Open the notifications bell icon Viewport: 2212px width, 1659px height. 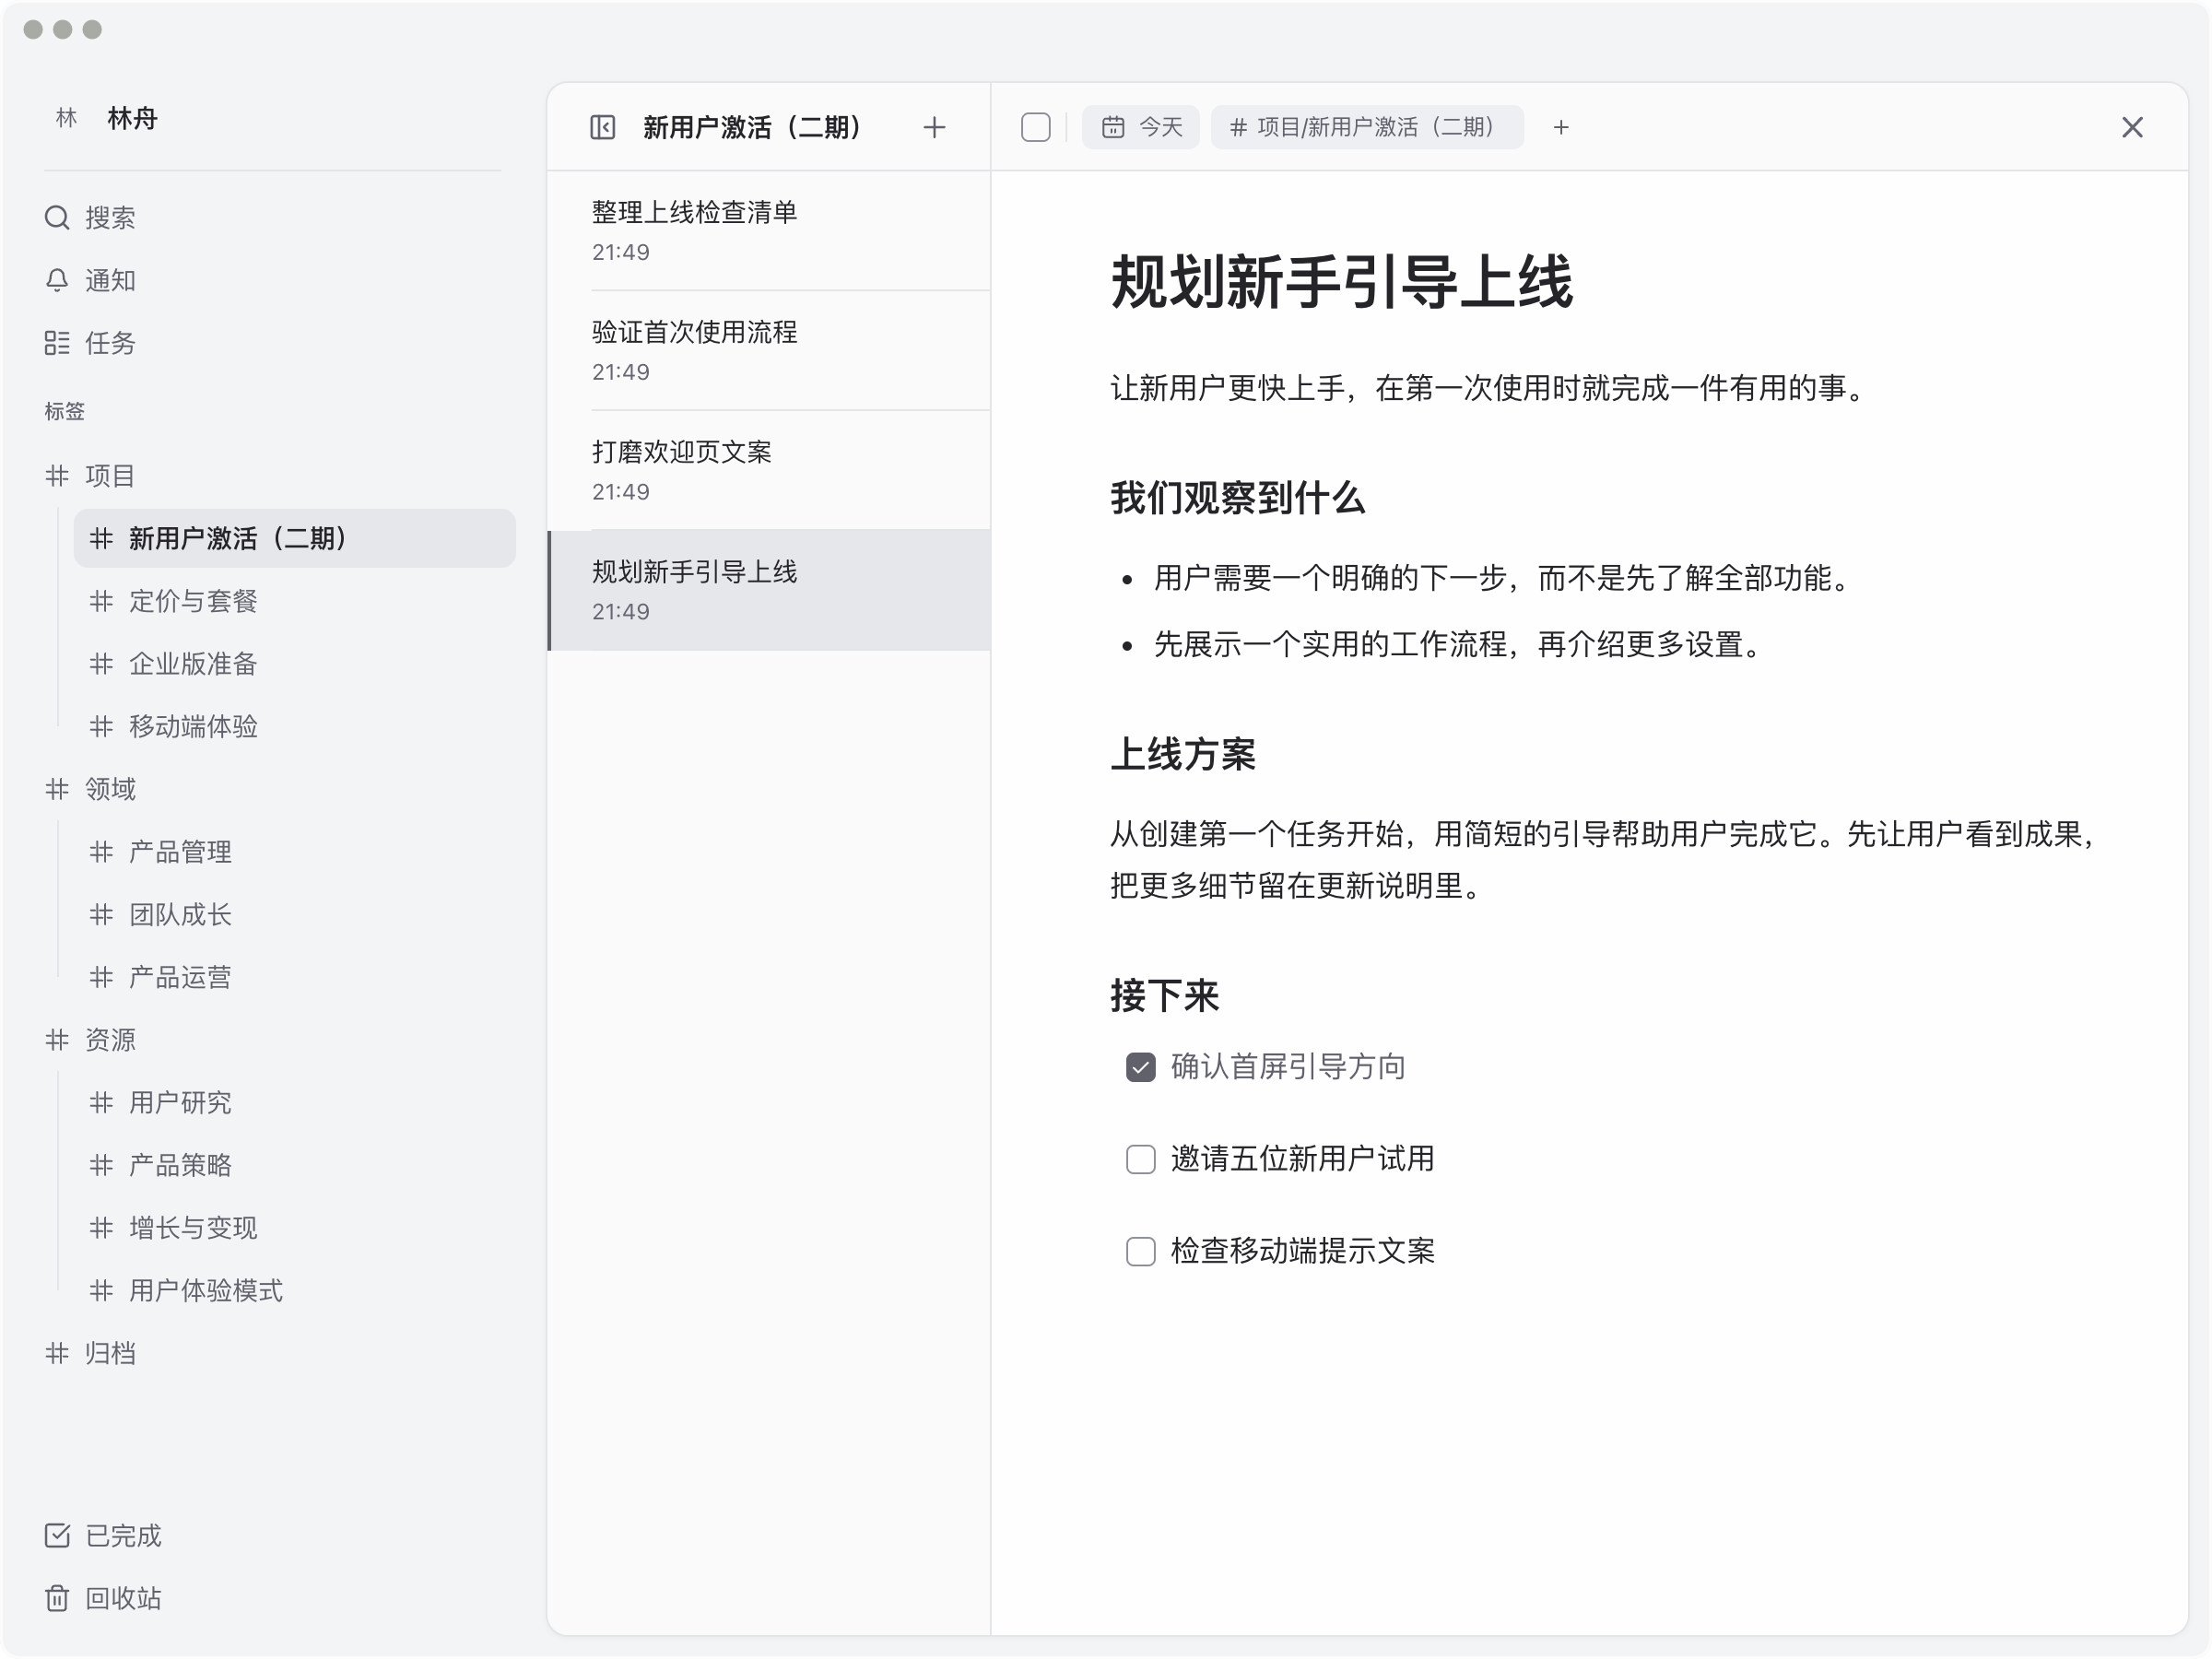[x=57, y=280]
